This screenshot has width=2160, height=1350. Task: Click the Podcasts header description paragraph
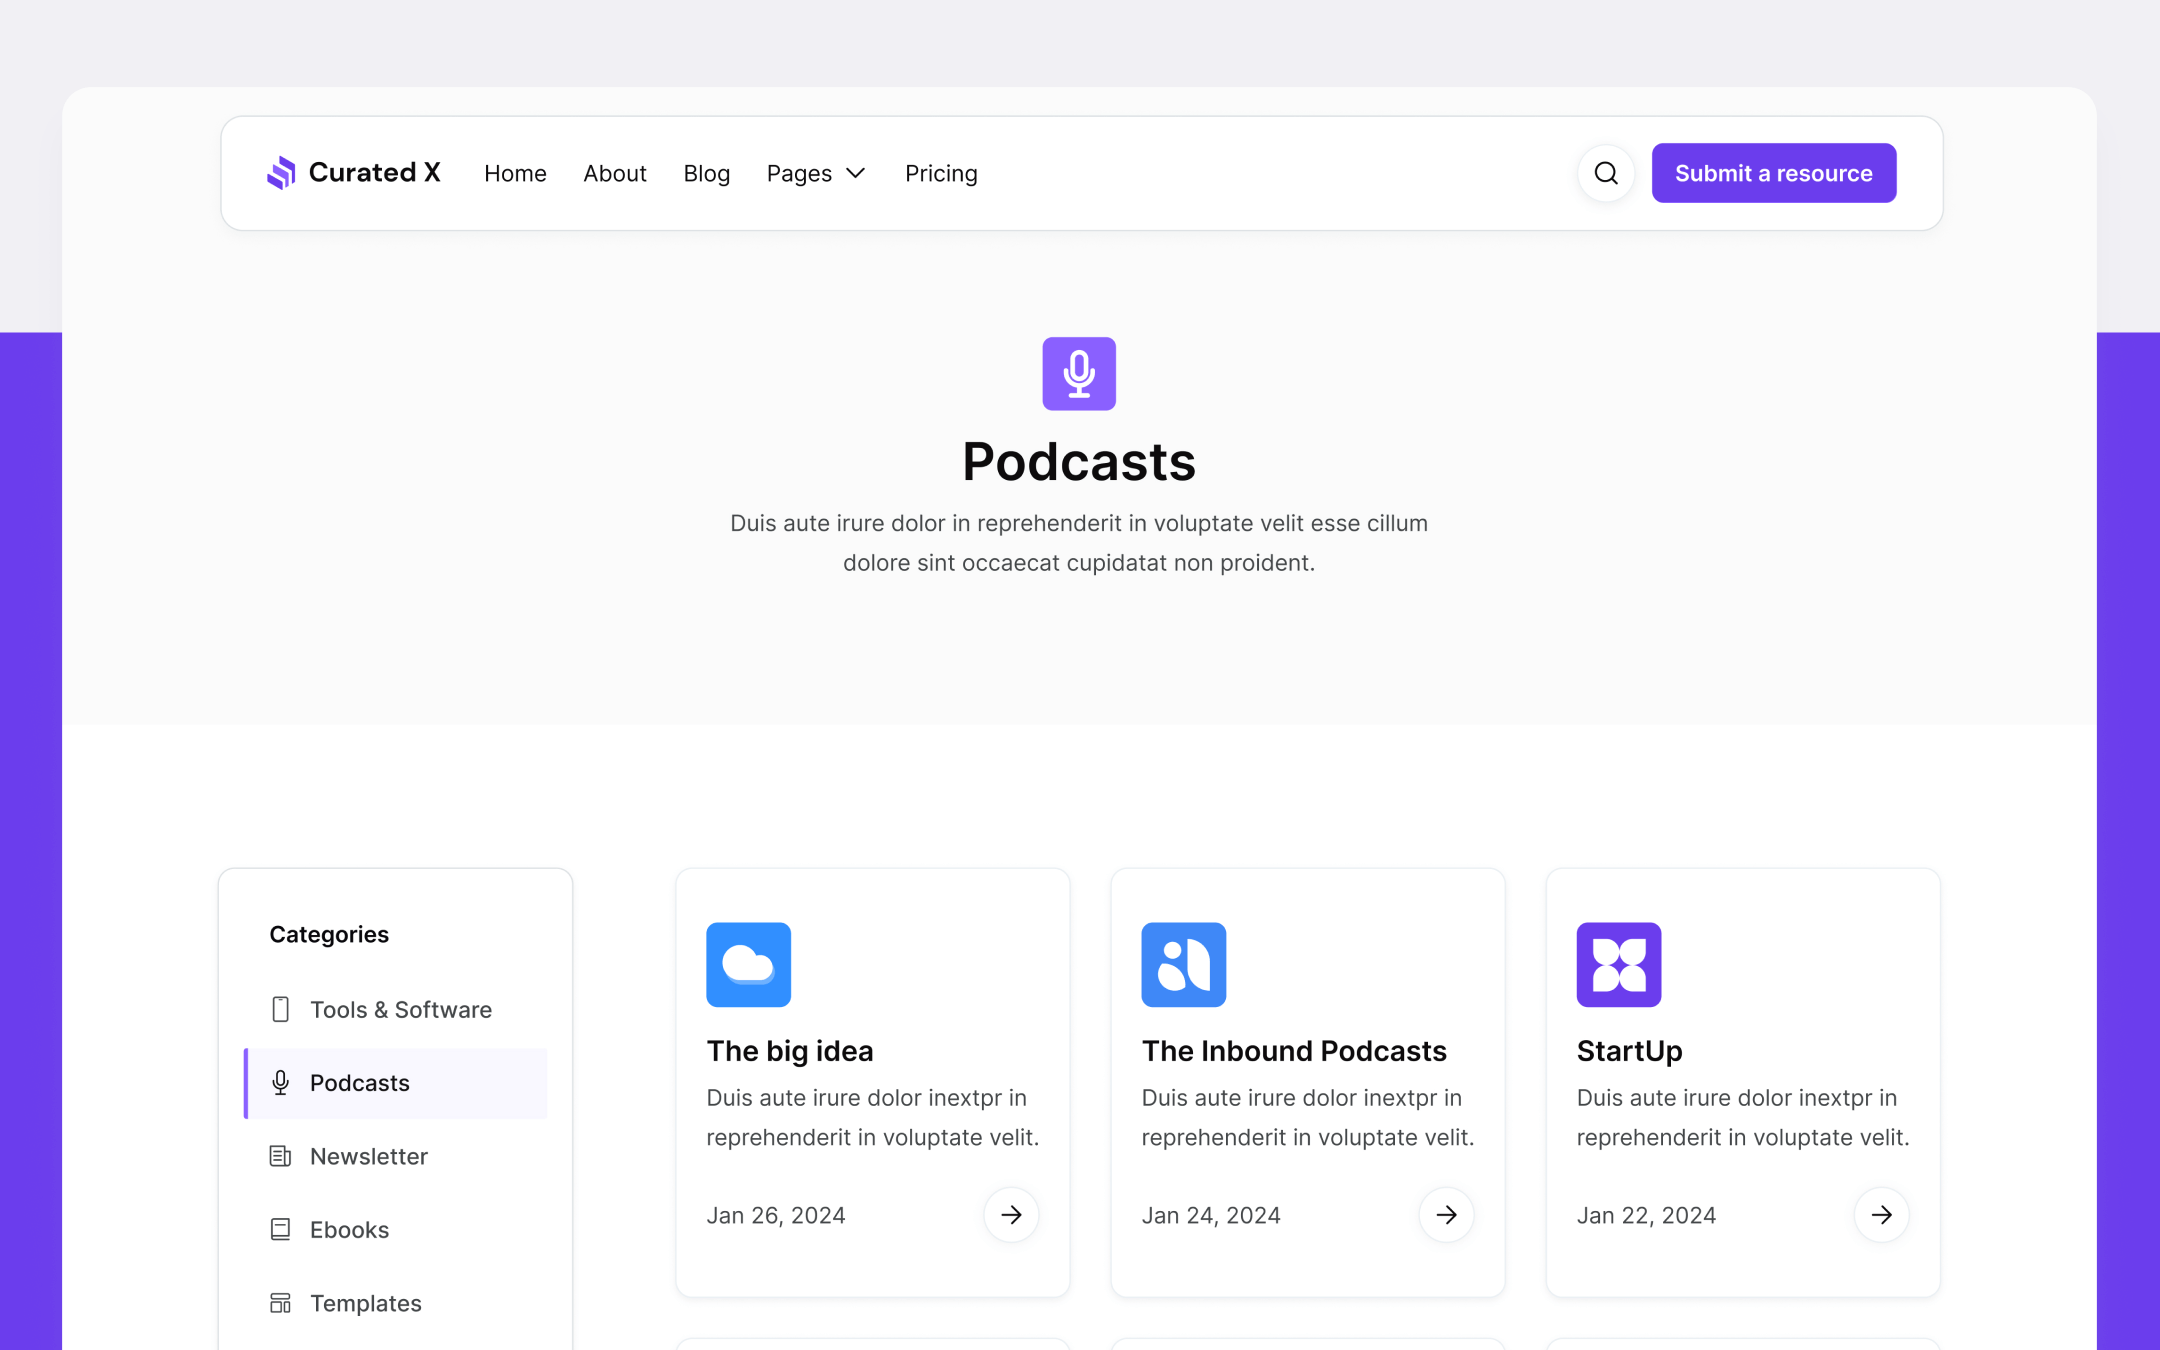tap(1079, 543)
